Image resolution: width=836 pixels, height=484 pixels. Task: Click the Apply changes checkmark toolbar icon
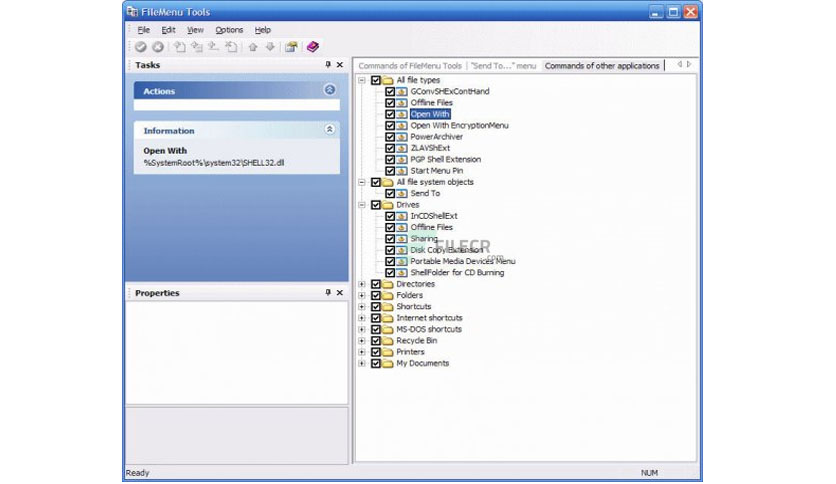pos(141,47)
